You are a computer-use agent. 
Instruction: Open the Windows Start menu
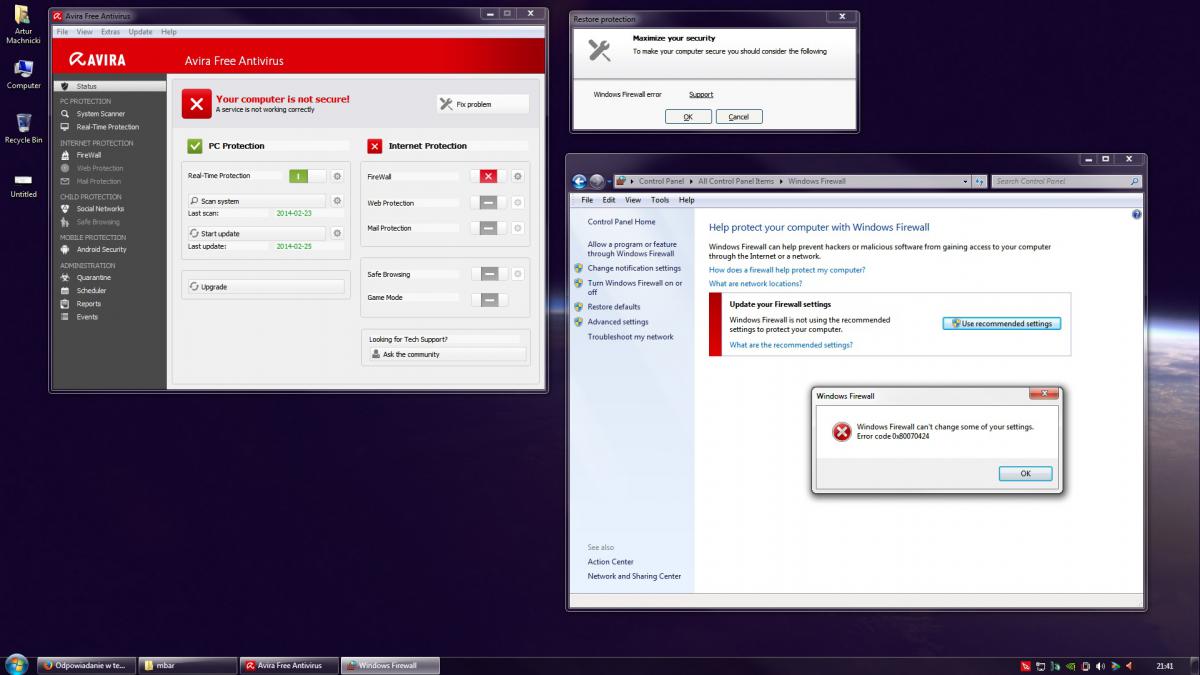(16, 665)
